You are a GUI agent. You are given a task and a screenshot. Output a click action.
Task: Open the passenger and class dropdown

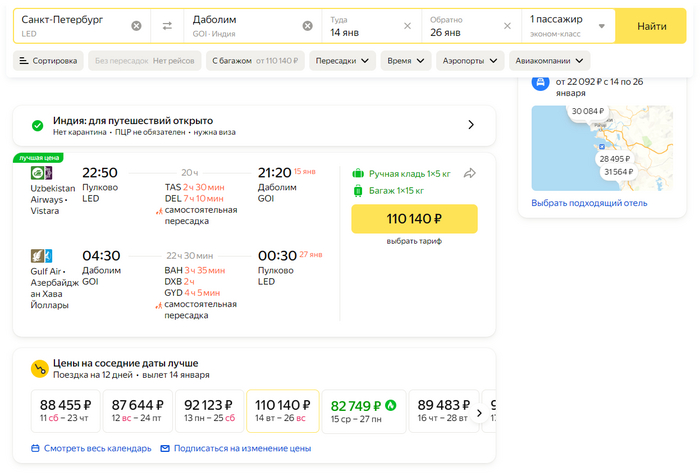567,26
